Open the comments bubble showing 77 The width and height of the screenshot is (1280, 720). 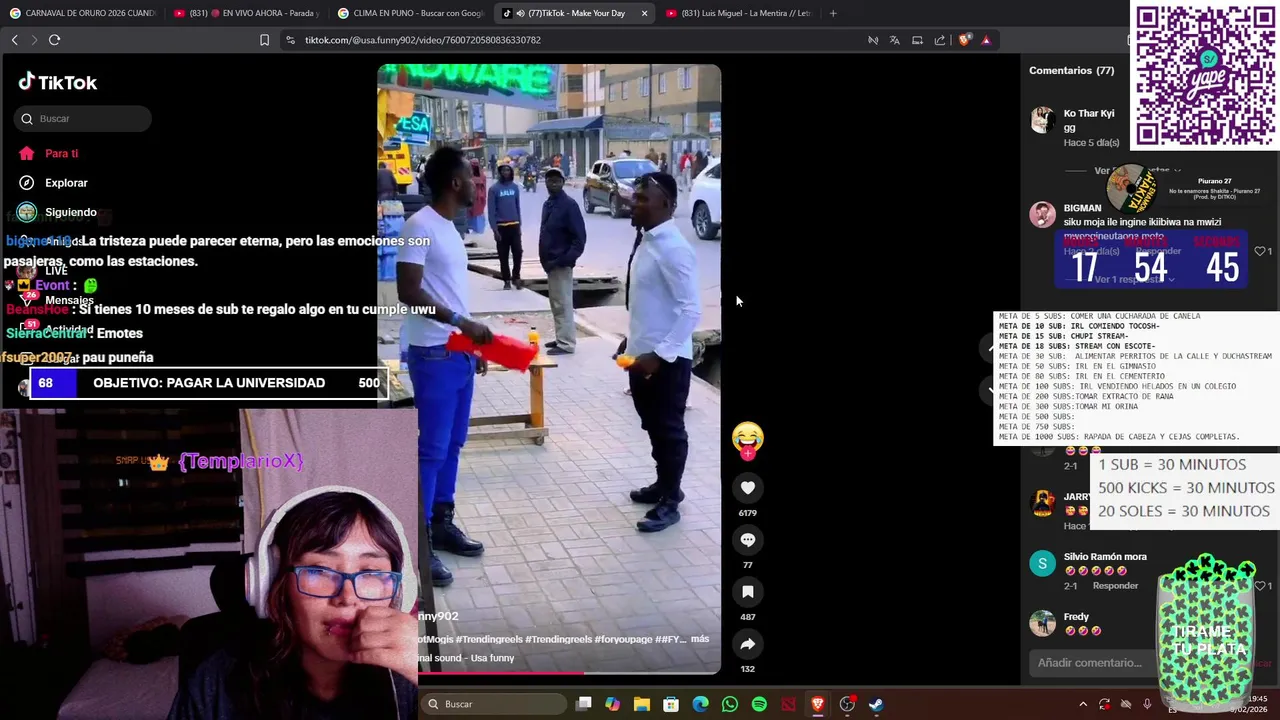point(747,540)
